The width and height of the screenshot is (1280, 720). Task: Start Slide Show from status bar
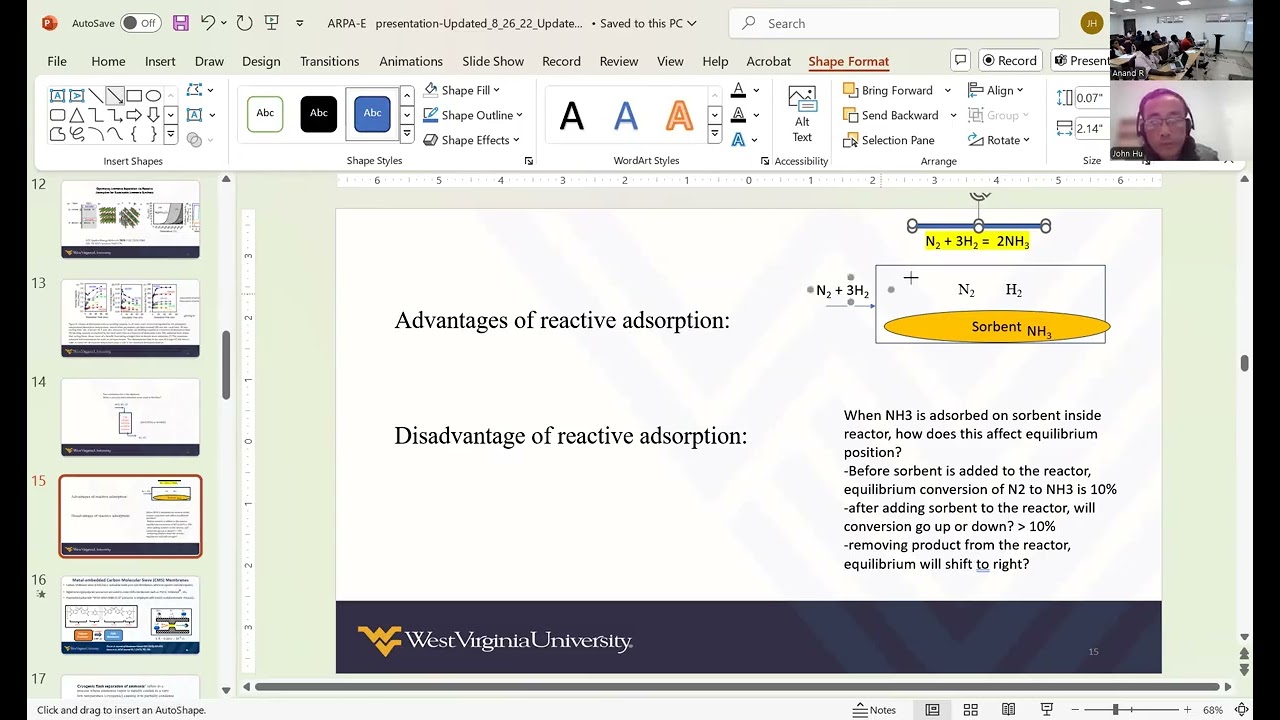pyautogui.click(x=1046, y=710)
